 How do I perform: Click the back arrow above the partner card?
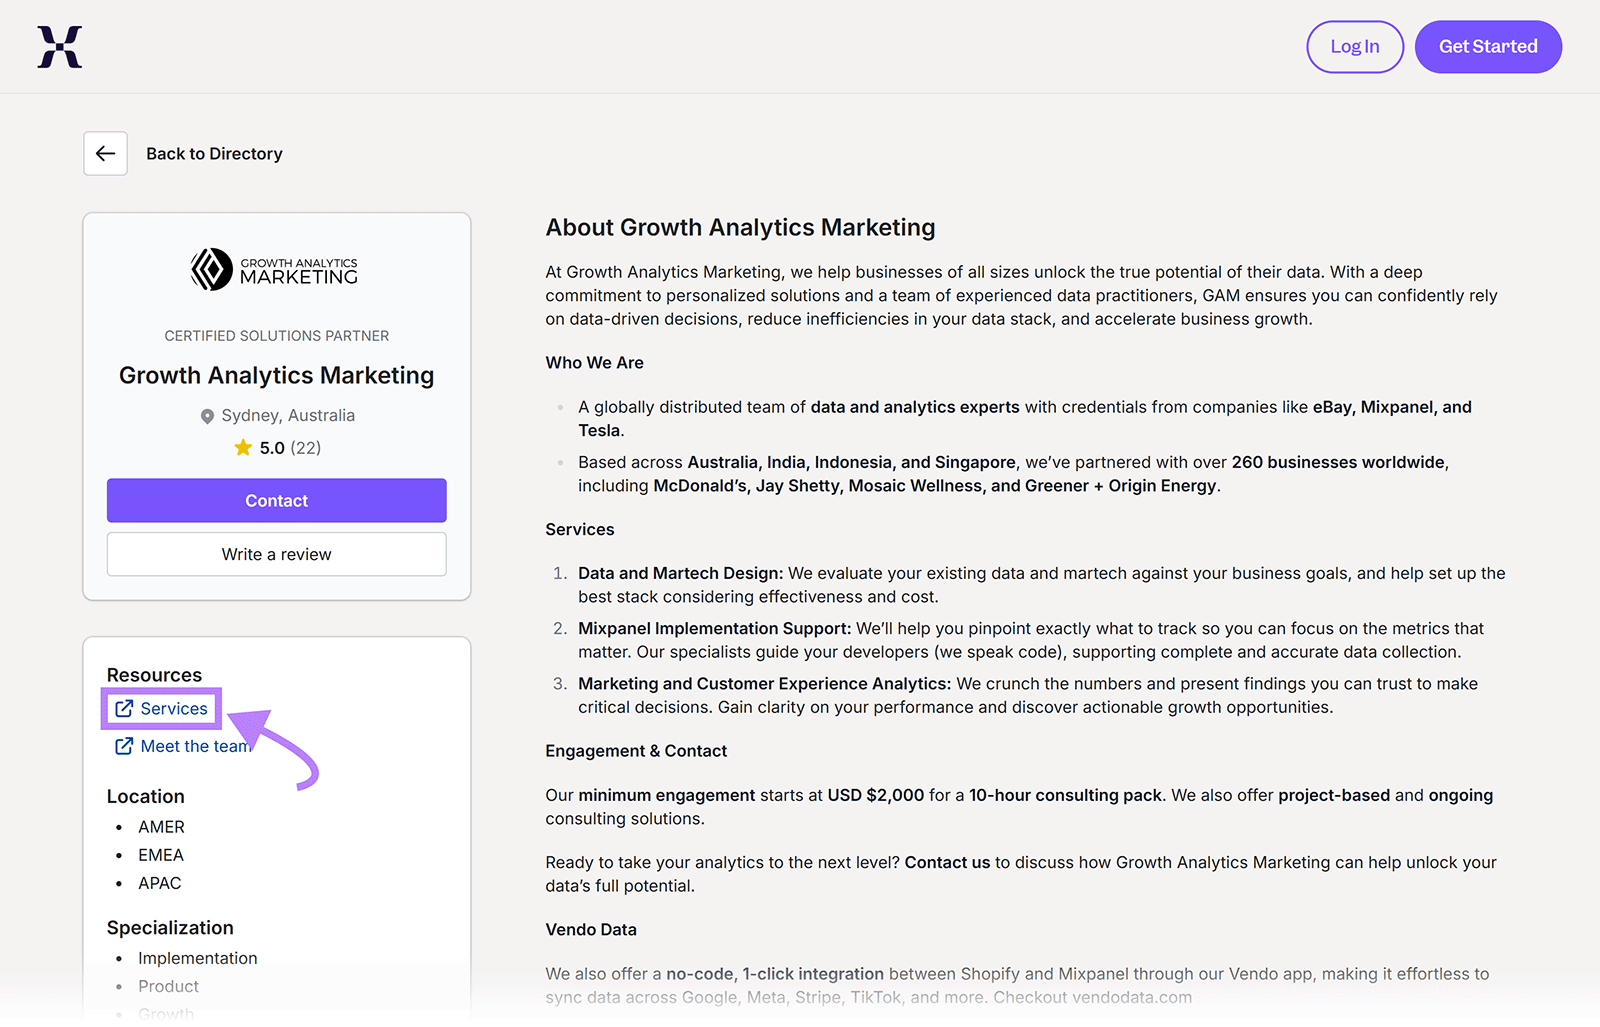tap(105, 153)
